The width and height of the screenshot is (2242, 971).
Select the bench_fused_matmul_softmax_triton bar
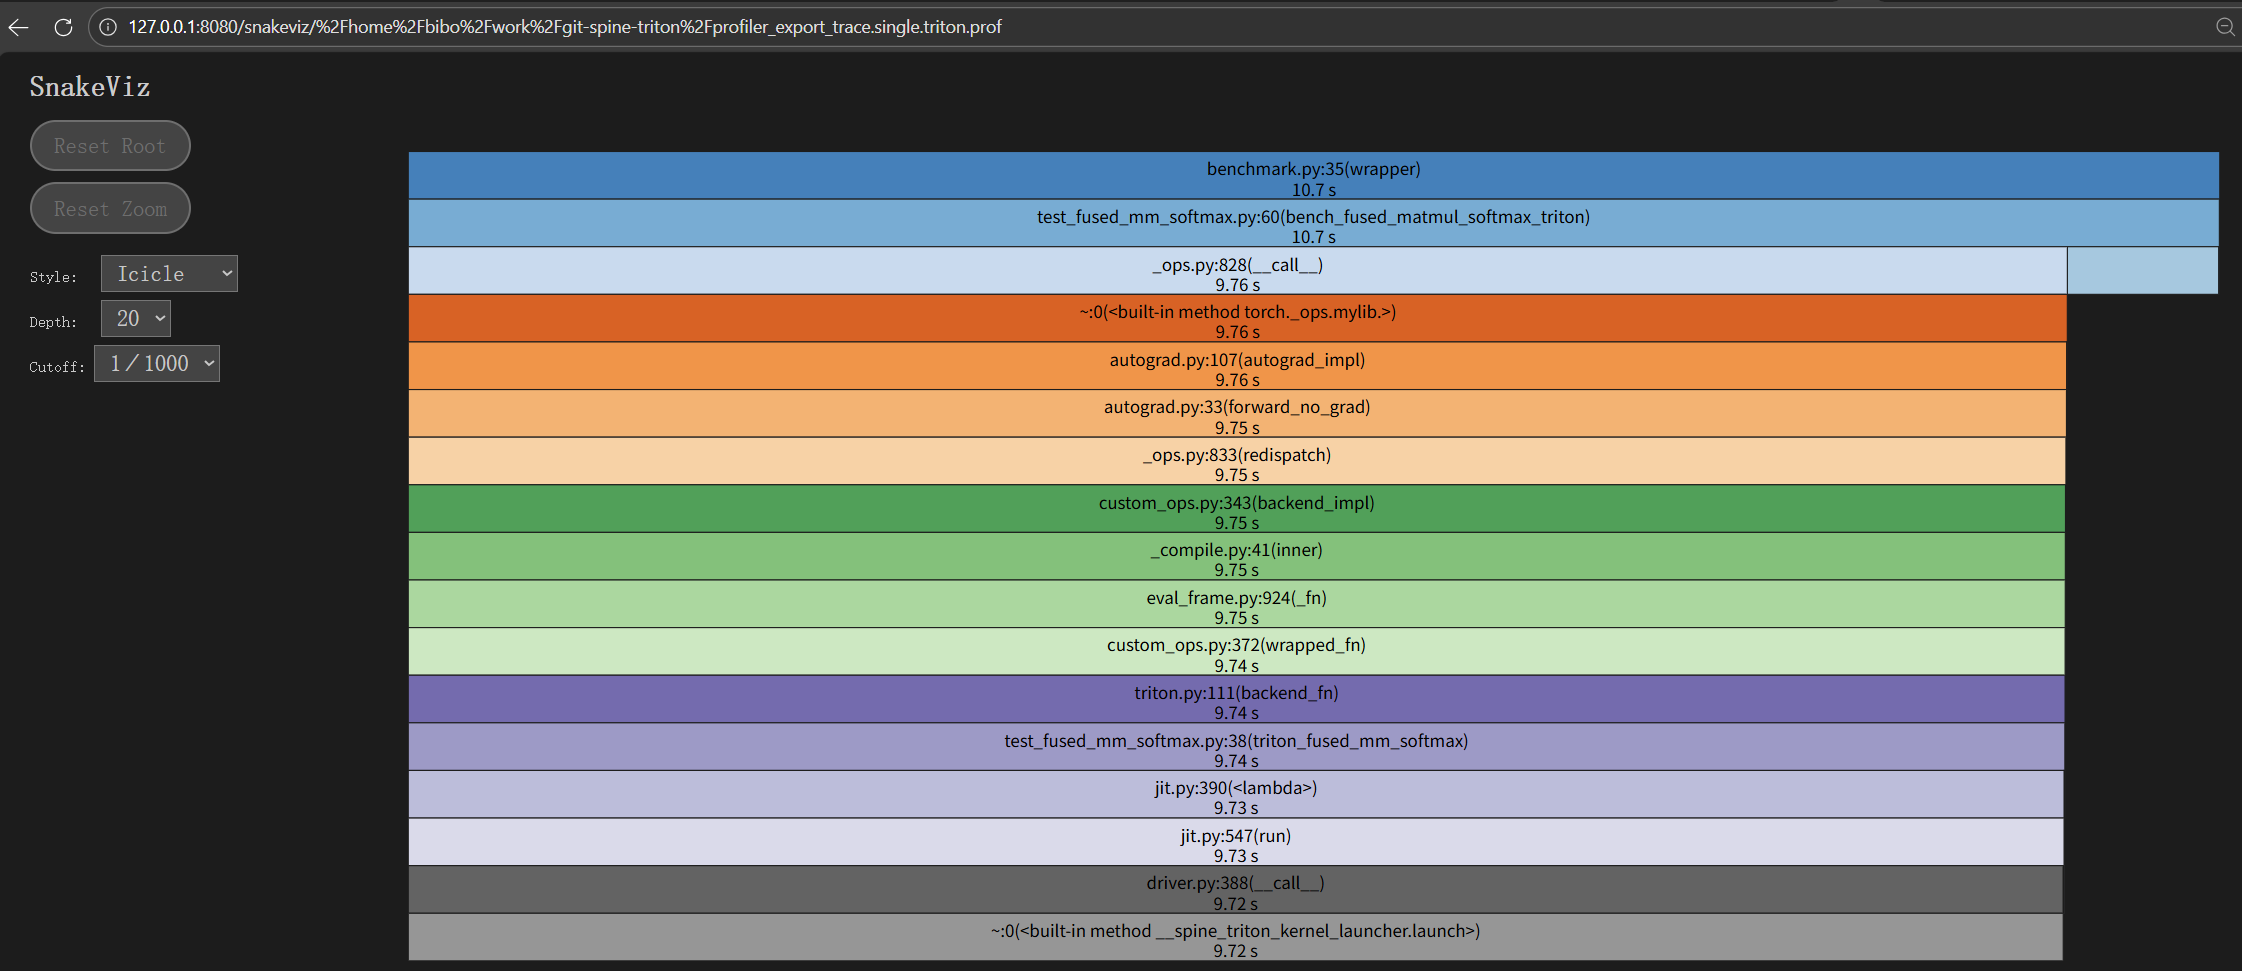coord(1312,224)
